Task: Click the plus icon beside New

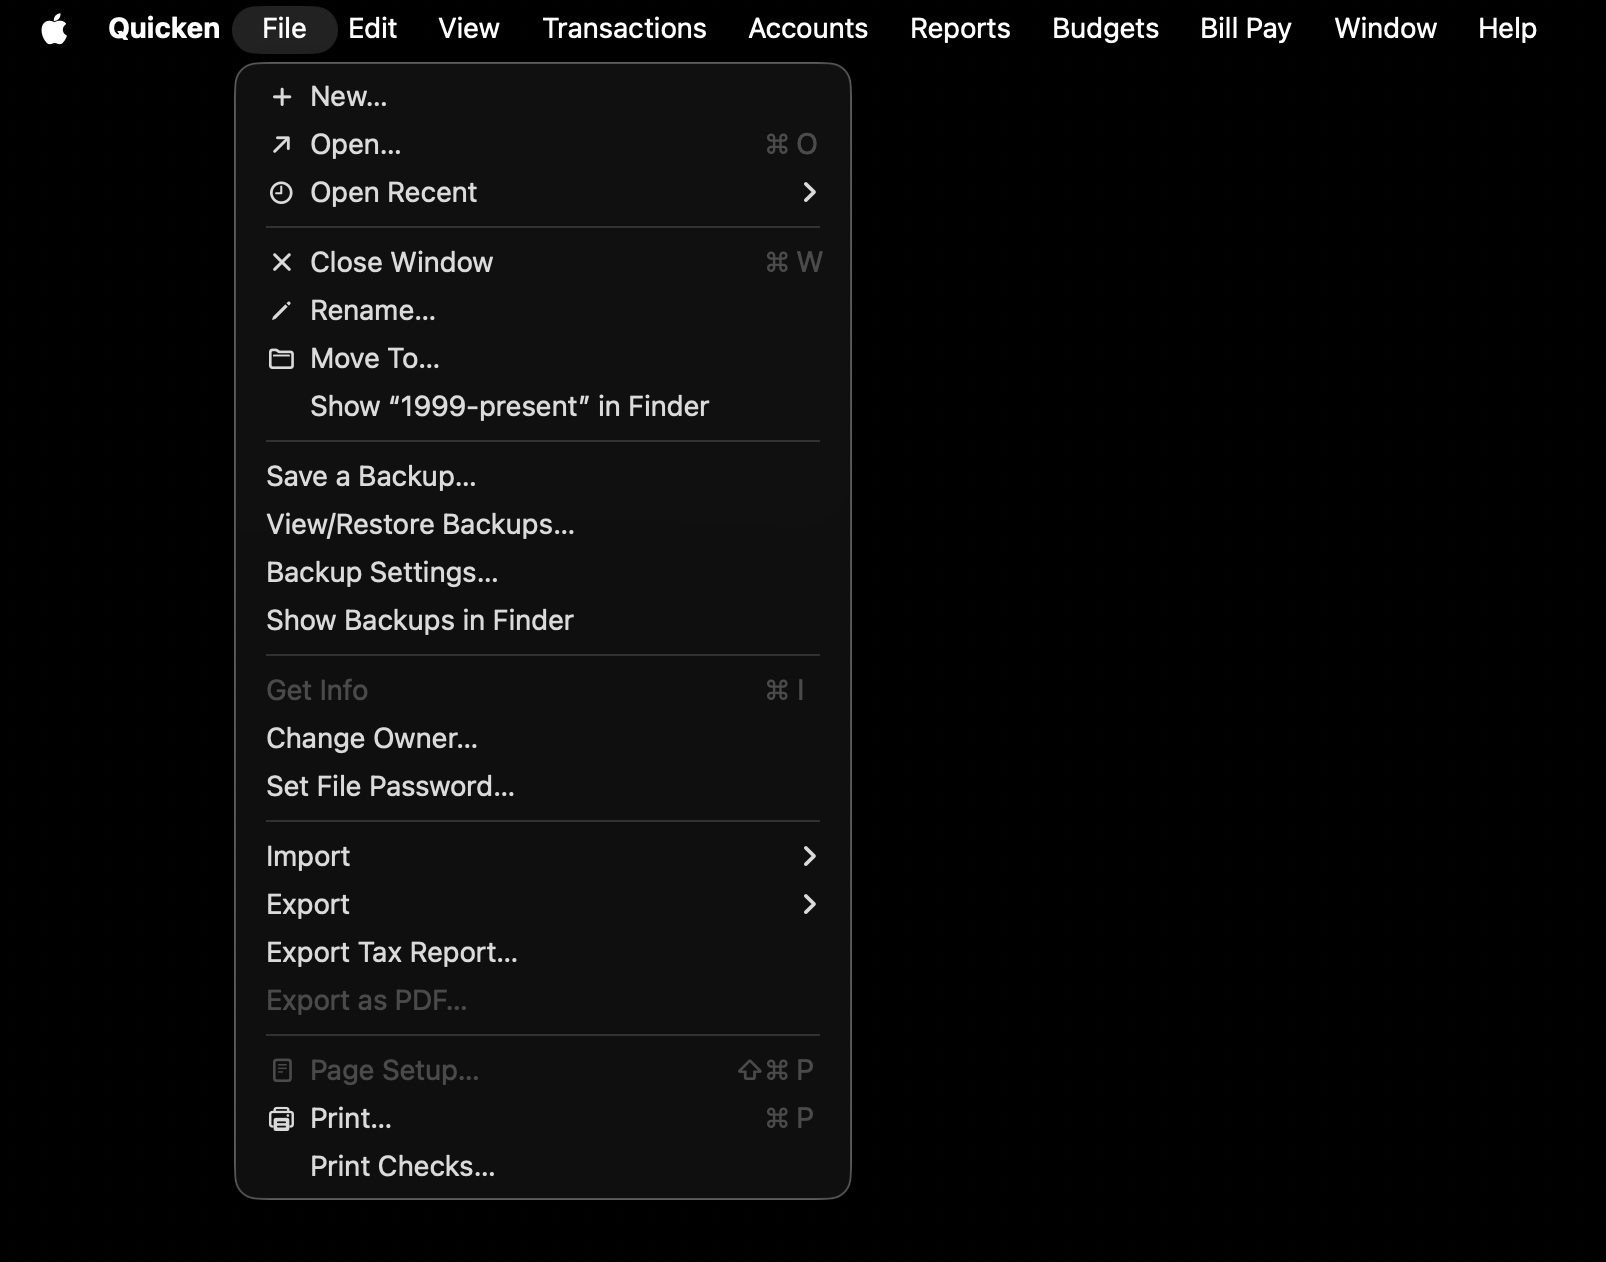Action: tap(282, 97)
